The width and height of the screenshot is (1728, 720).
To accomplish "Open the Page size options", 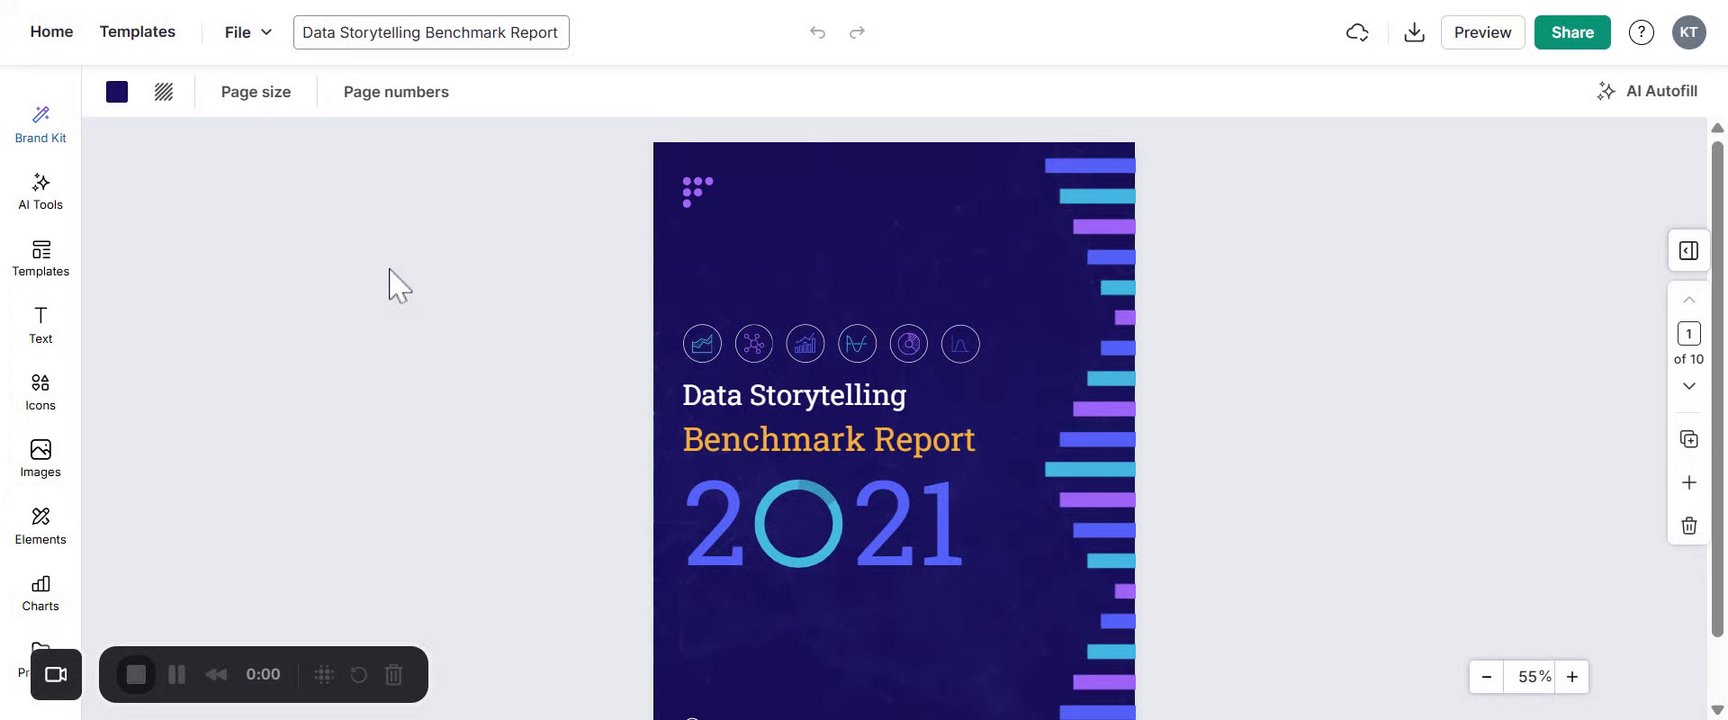I will click(x=256, y=92).
